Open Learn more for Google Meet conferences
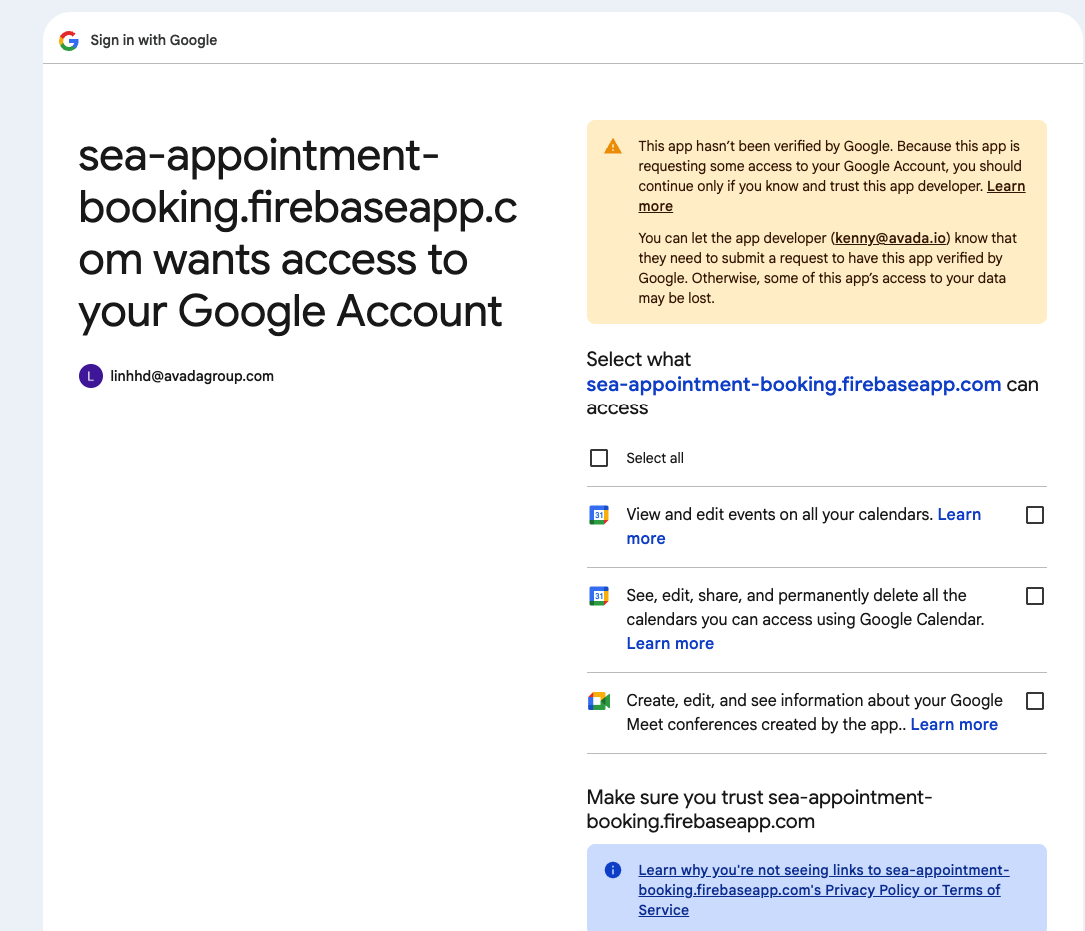The height and width of the screenshot is (931, 1085). [954, 725]
